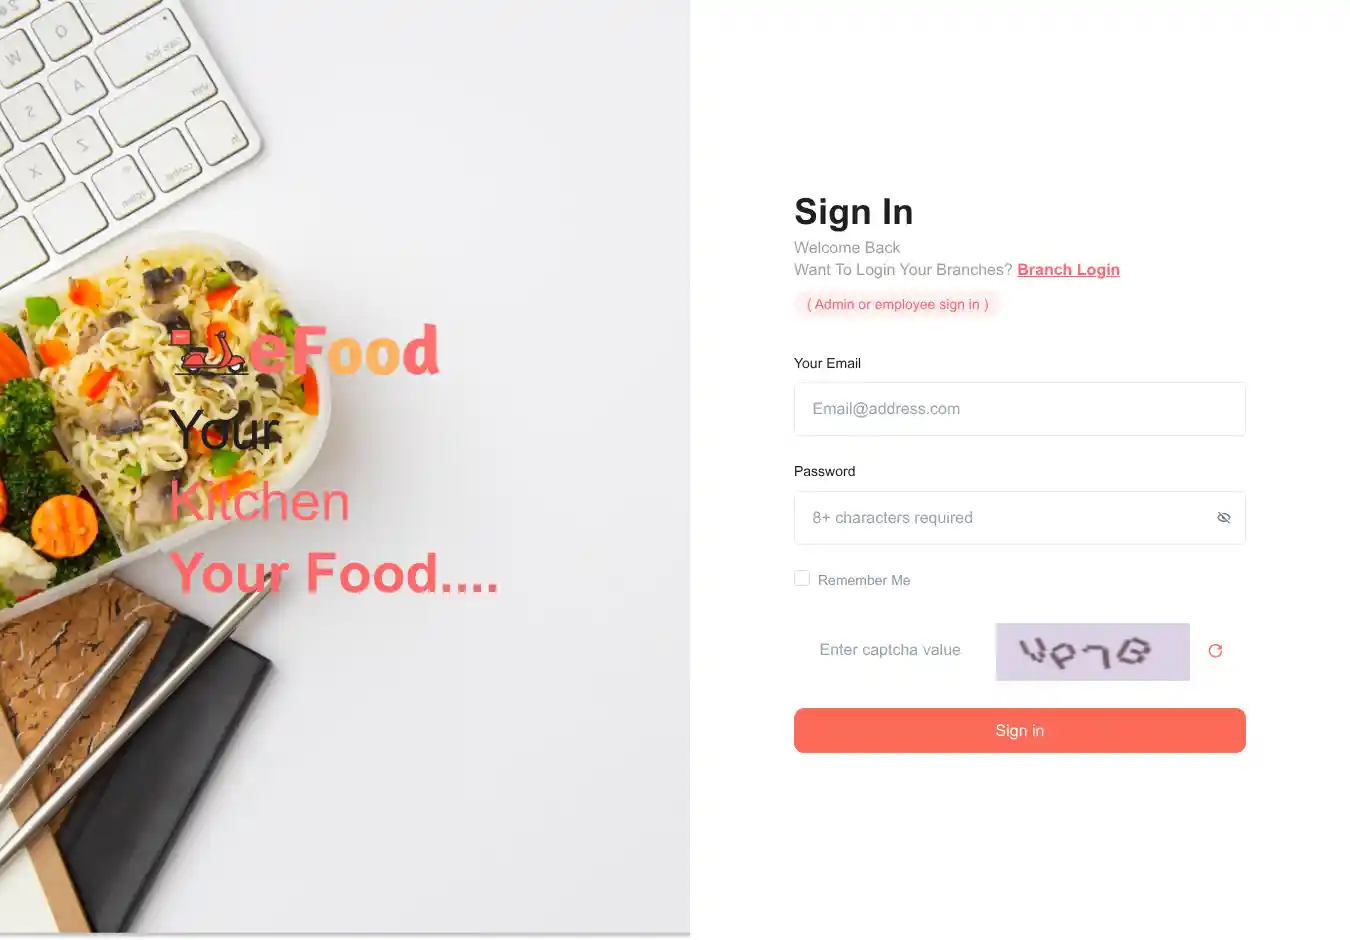Click the eFood scooter logo icon
The width and height of the screenshot is (1350, 940).
[x=209, y=352]
